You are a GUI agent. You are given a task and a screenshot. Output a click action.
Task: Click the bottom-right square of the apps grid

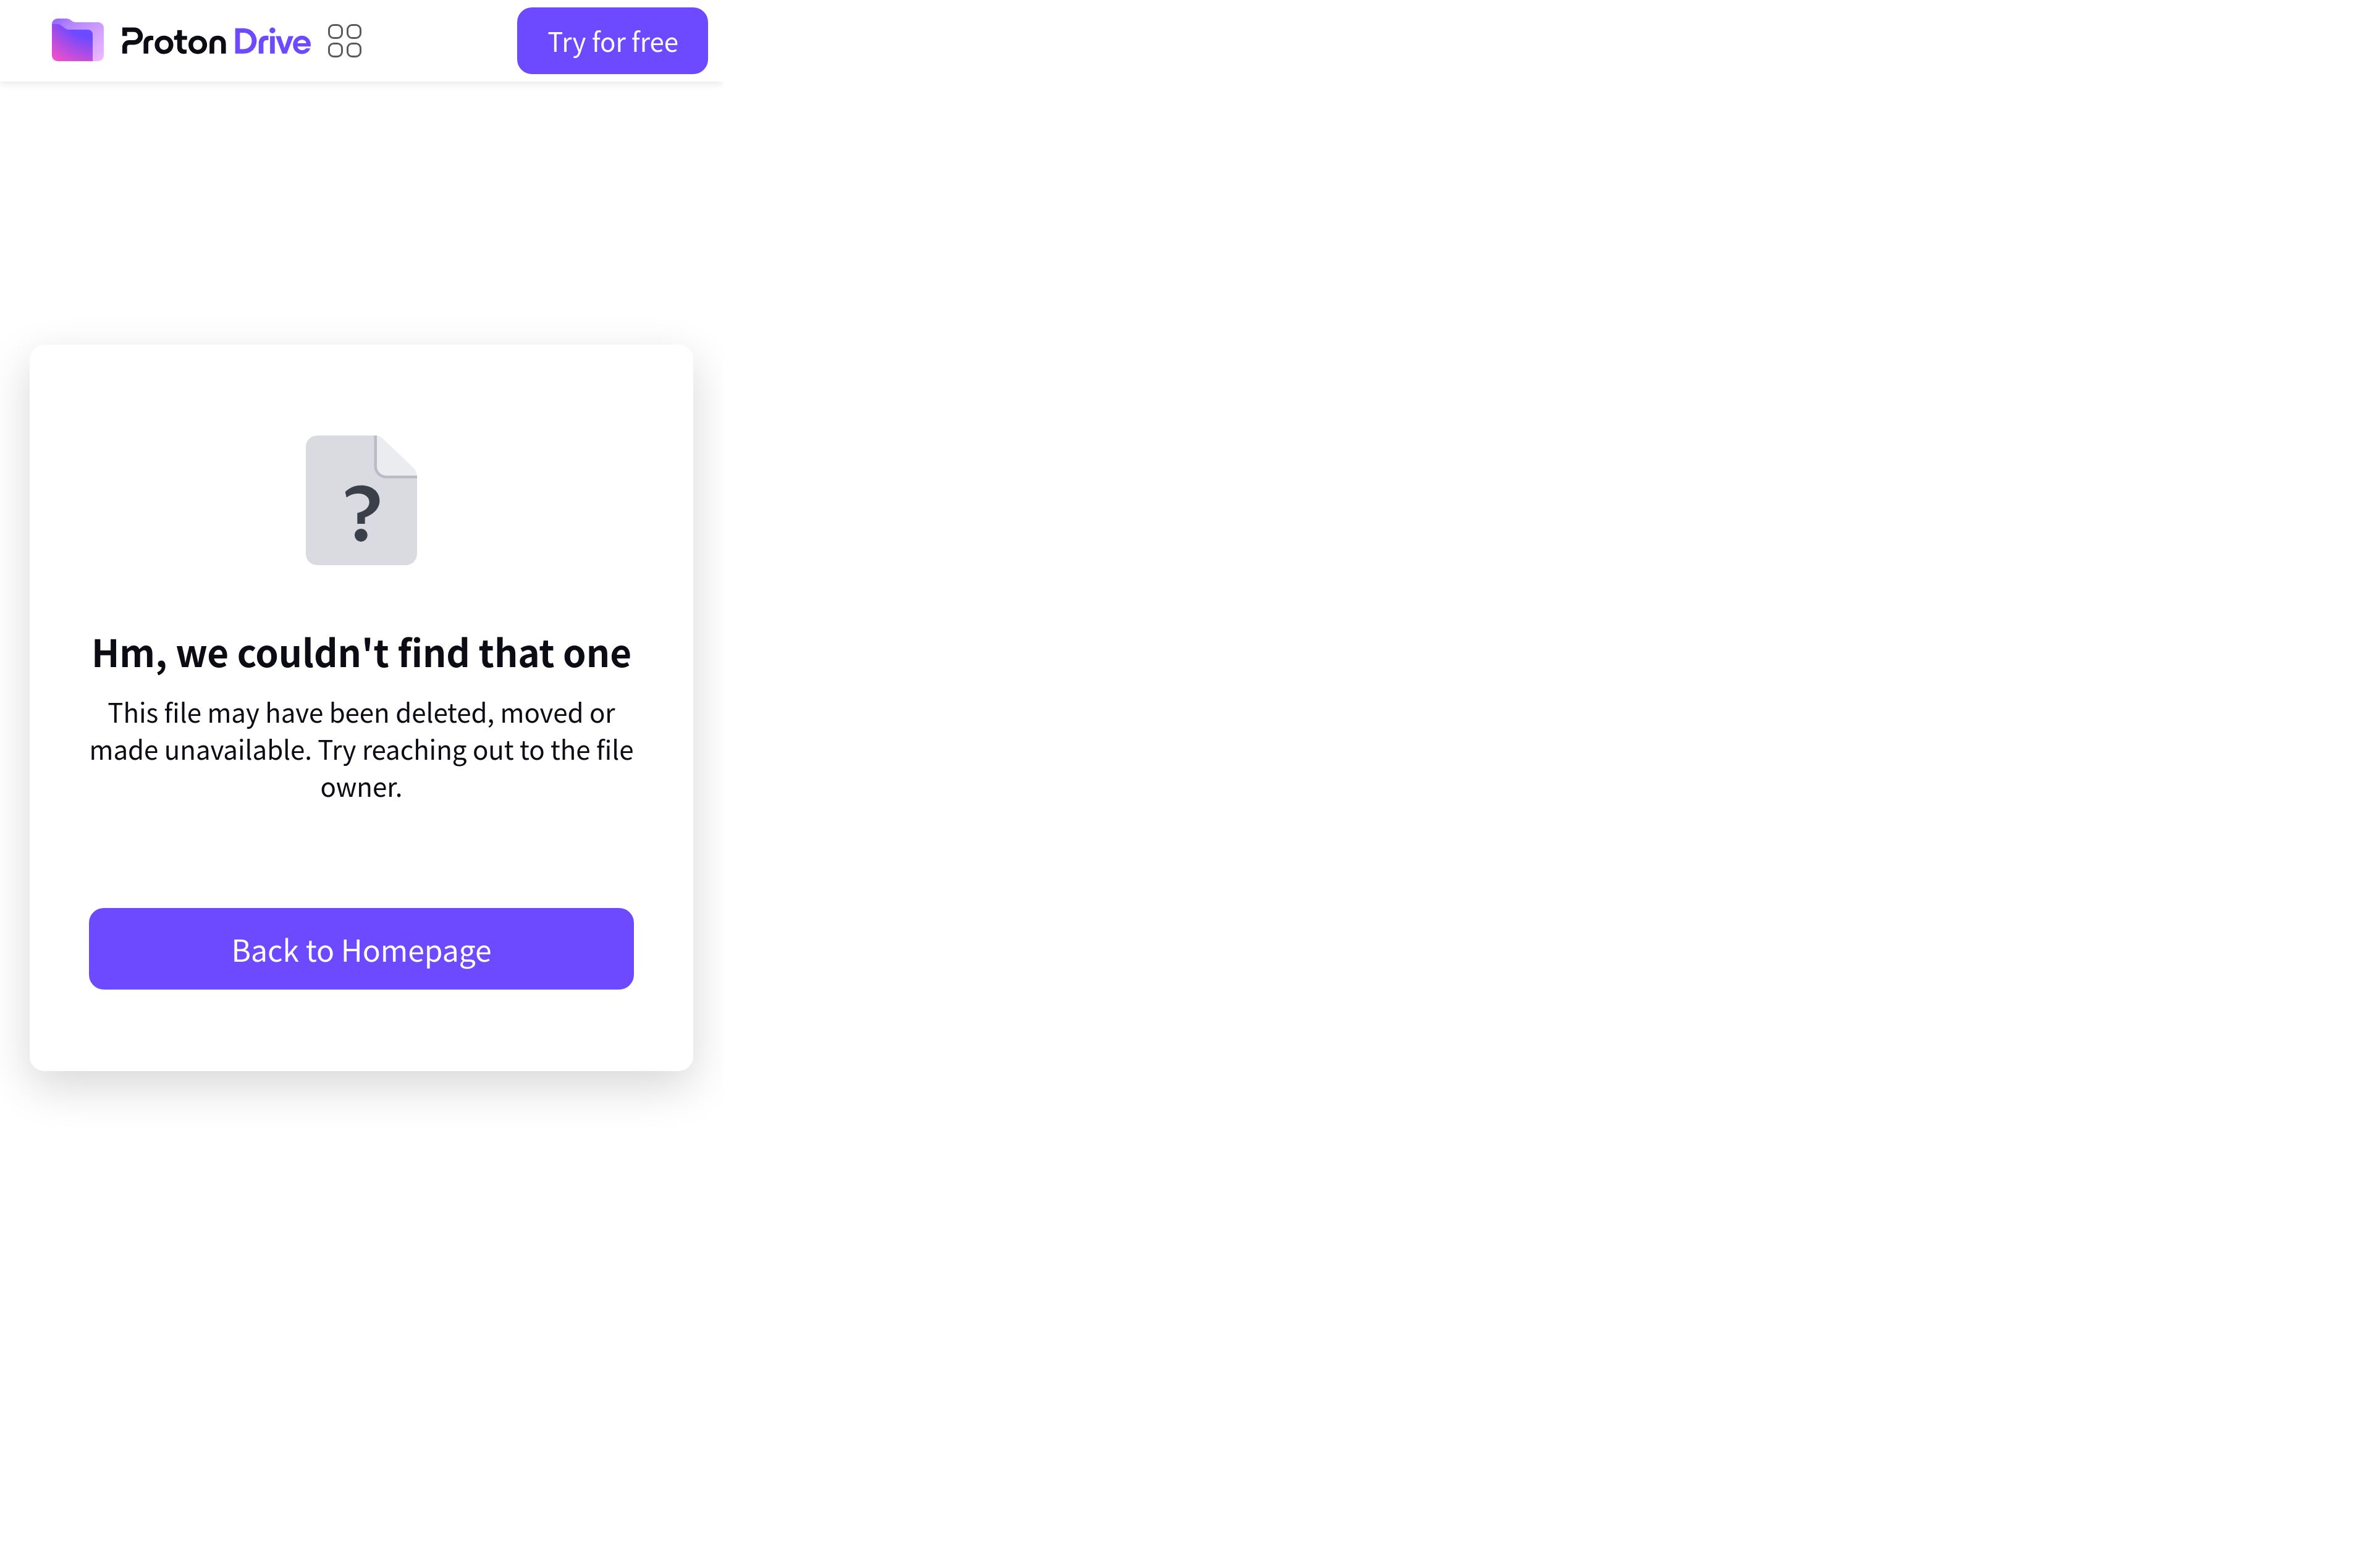pyautogui.click(x=354, y=50)
